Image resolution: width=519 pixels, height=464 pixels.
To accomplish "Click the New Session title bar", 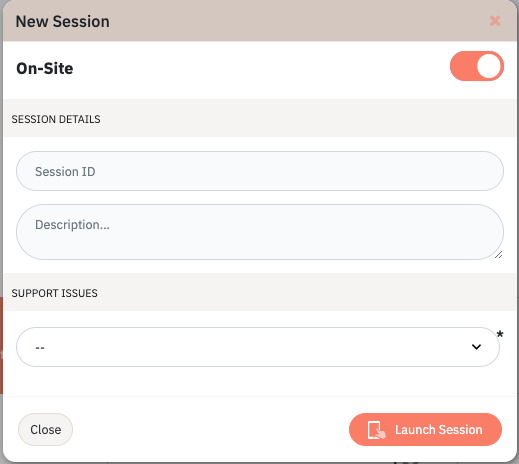I will point(260,21).
